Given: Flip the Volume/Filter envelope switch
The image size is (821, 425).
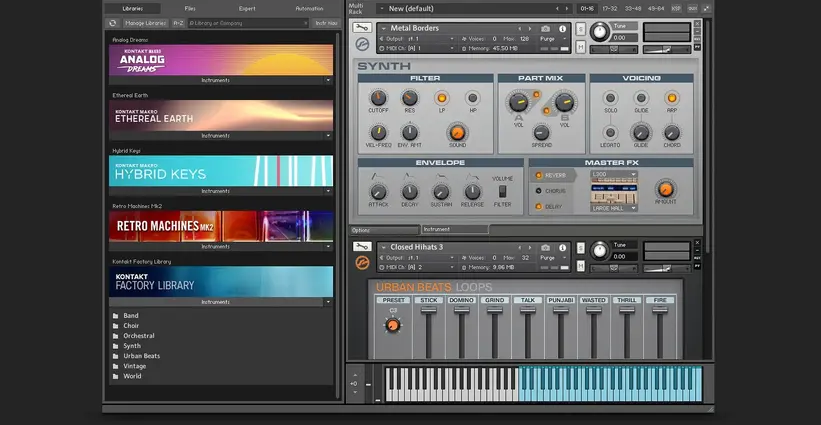Looking at the screenshot, I should tap(502, 191).
